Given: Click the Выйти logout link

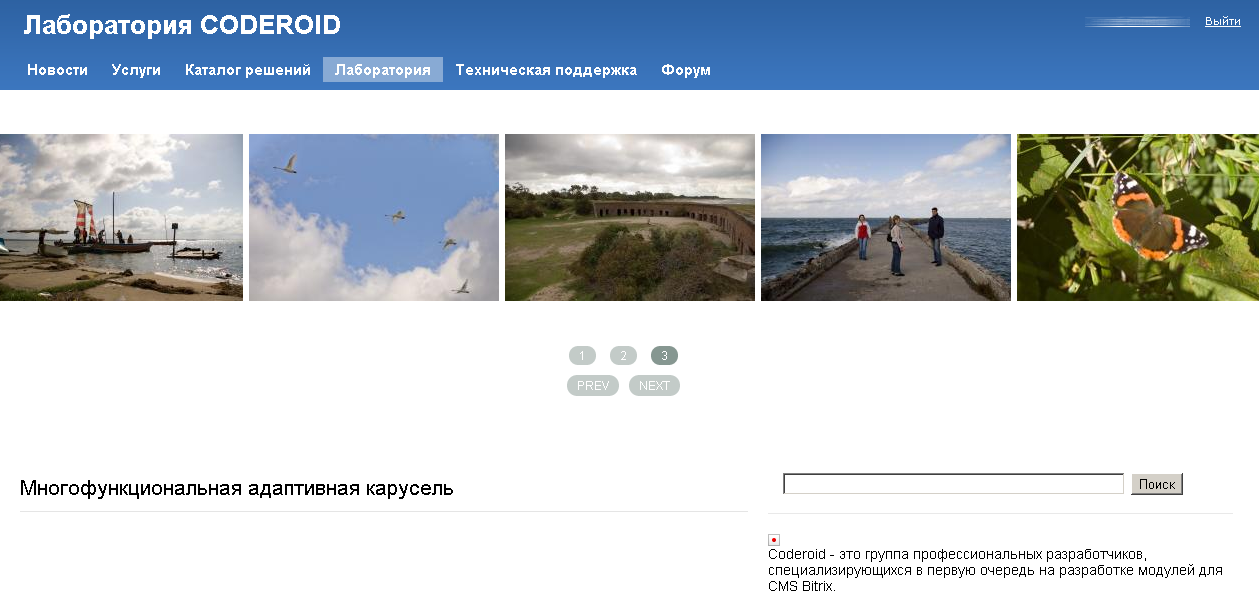Looking at the screenshot, I should pos(1222,21).
